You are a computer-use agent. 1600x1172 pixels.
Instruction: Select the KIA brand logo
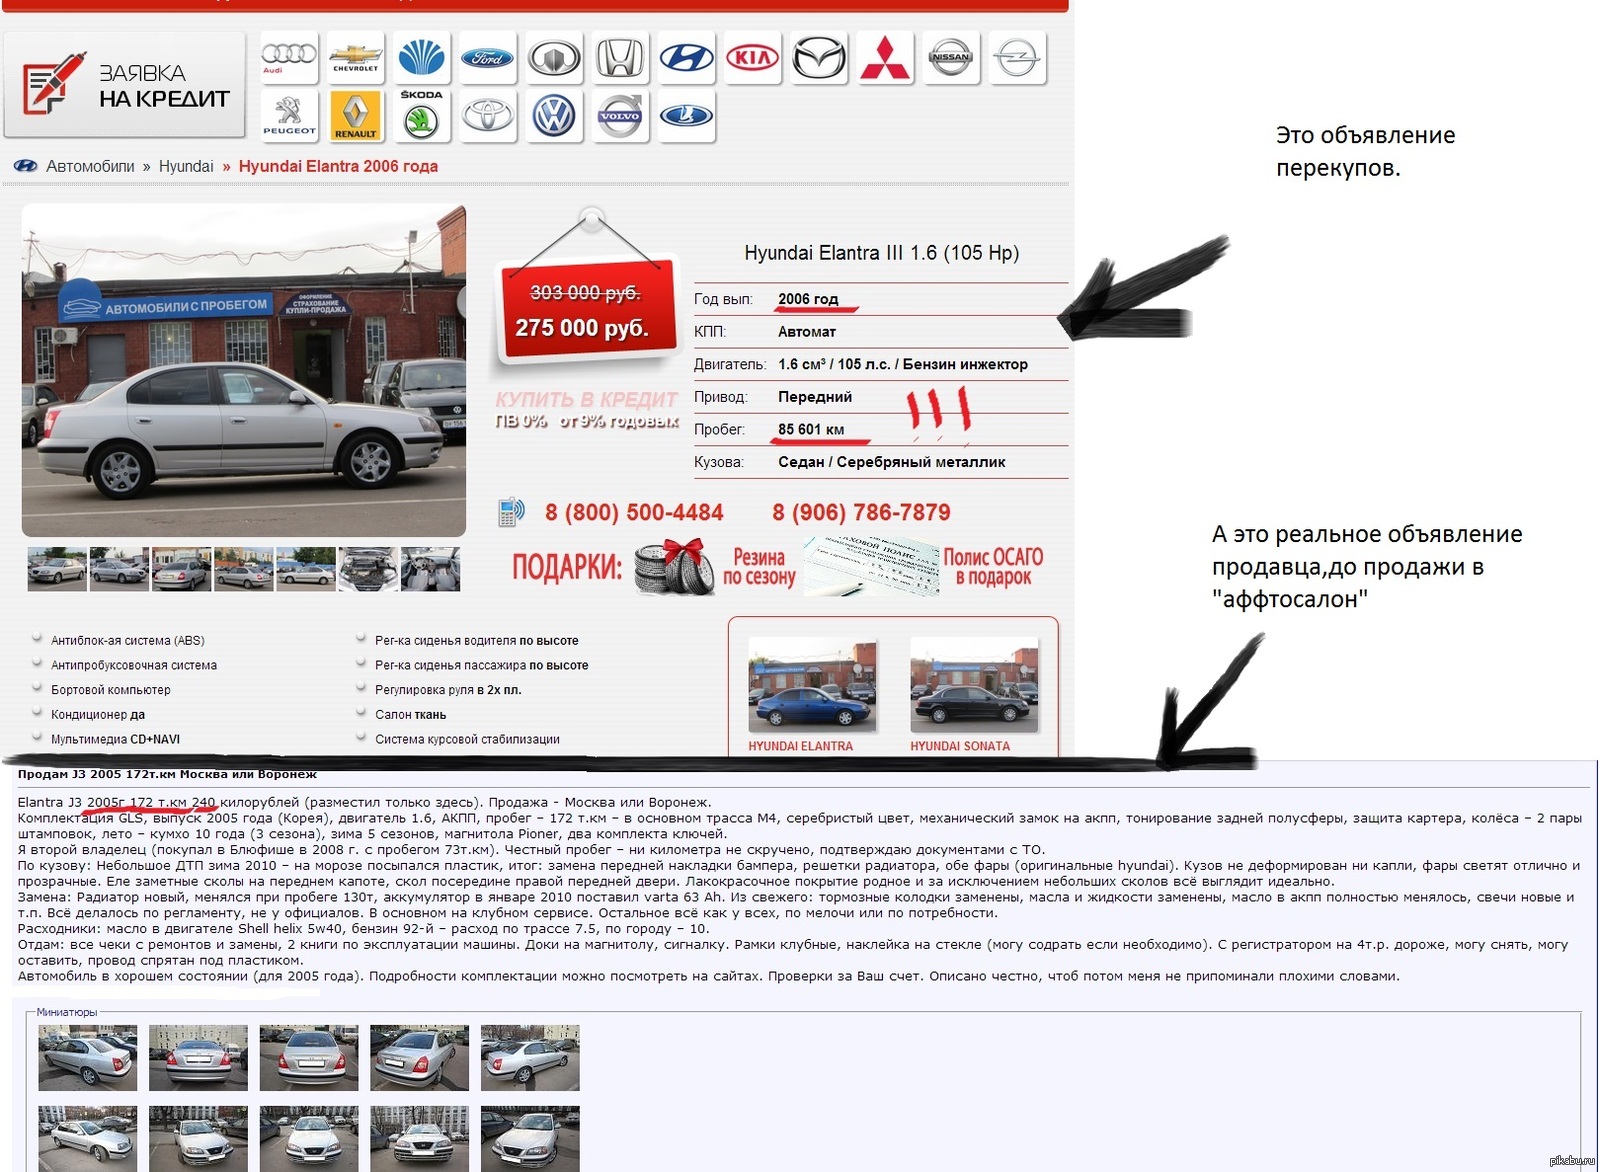click(752, 58)
